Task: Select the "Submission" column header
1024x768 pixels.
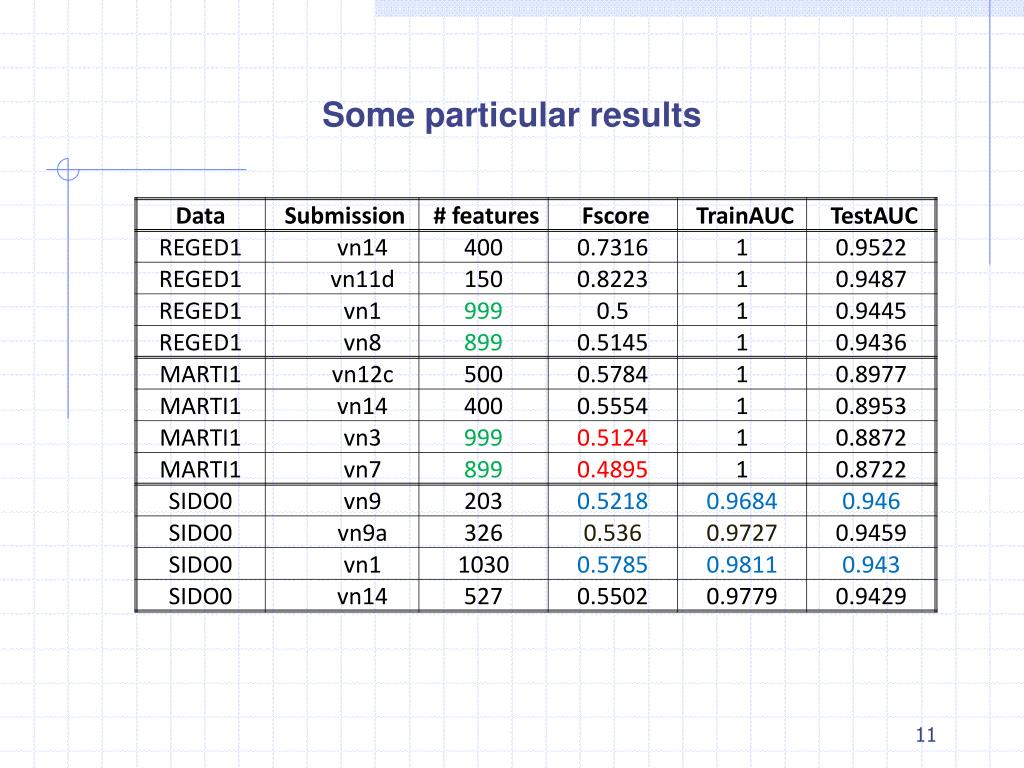Action: (x=344, y=216)
